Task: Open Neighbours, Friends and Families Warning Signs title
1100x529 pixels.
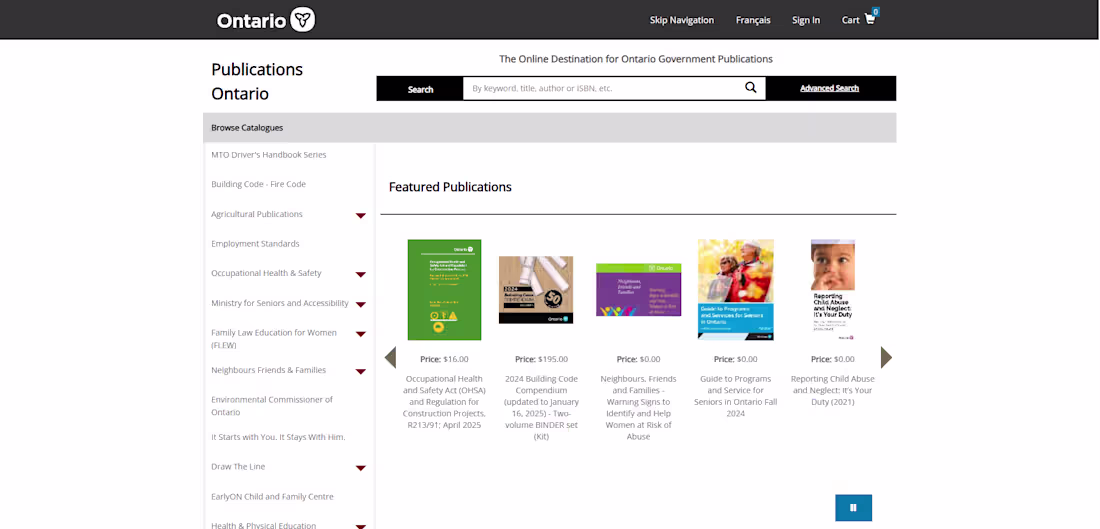Action: pyautogui.click(x=638, y=408)
